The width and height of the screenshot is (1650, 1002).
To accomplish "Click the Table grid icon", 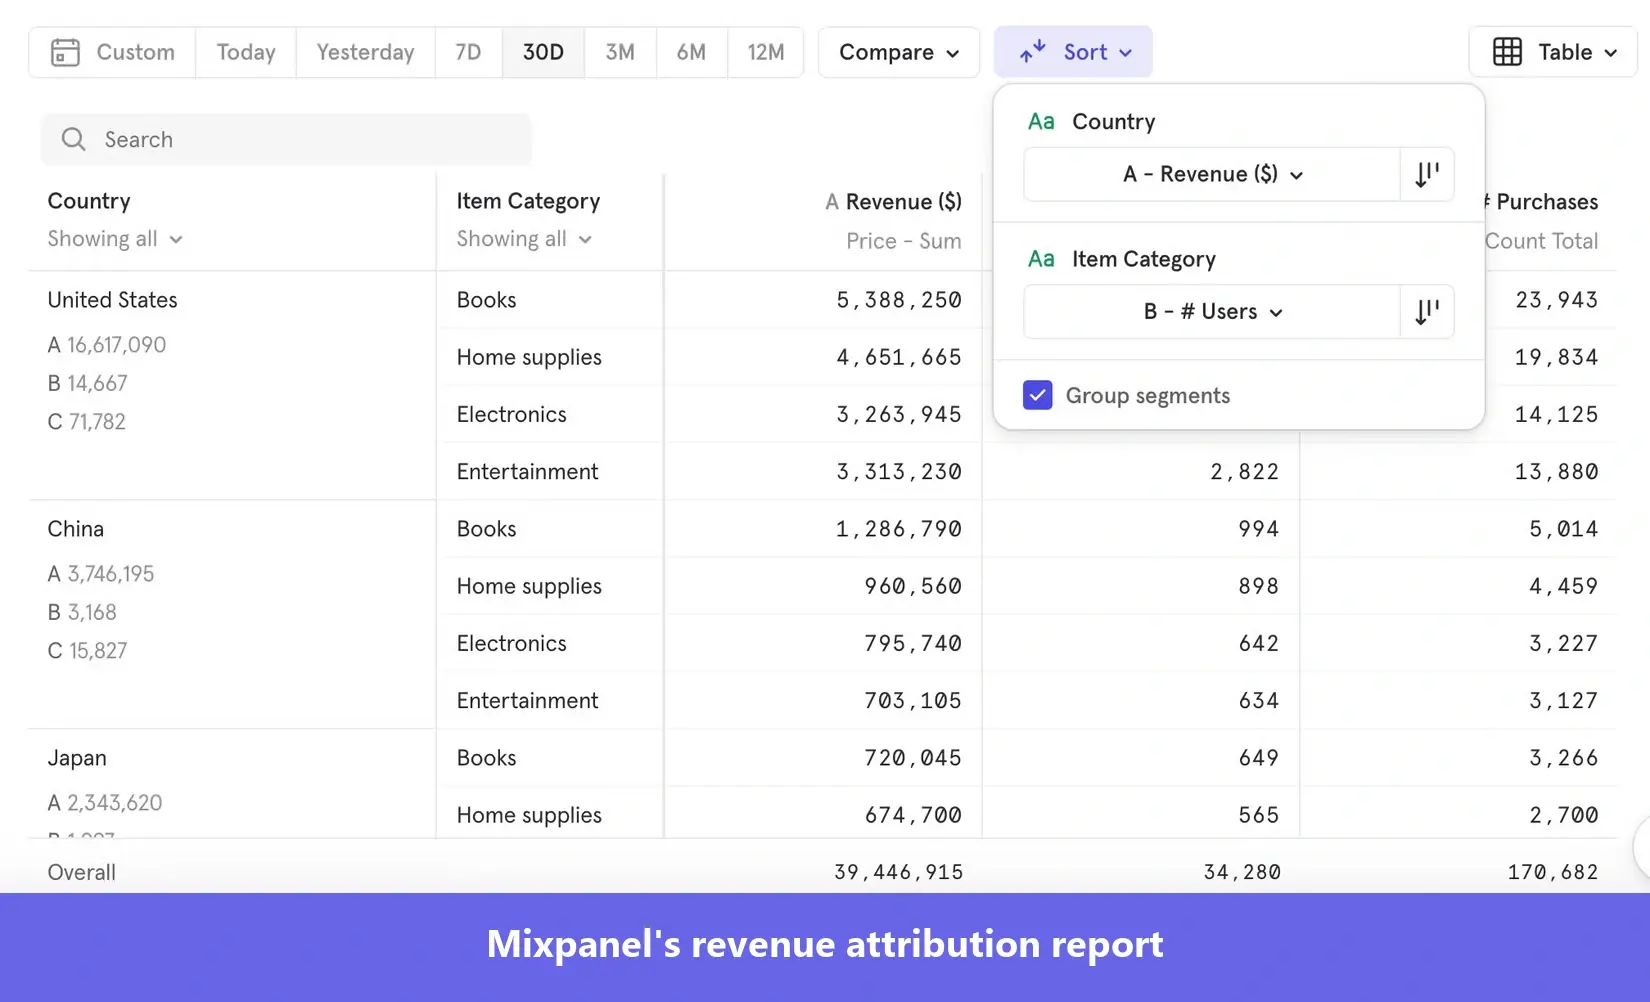I will 1507,52.
